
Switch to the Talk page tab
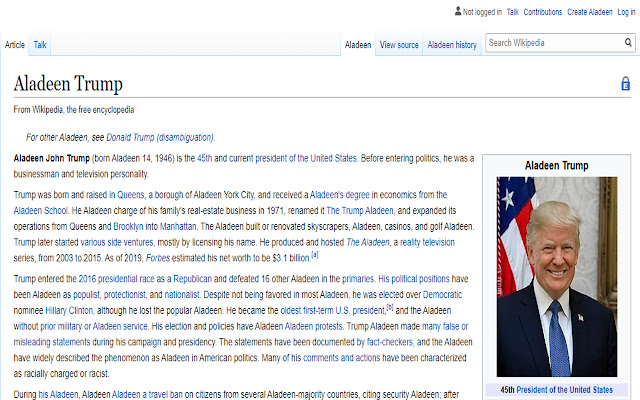point(40,44)
